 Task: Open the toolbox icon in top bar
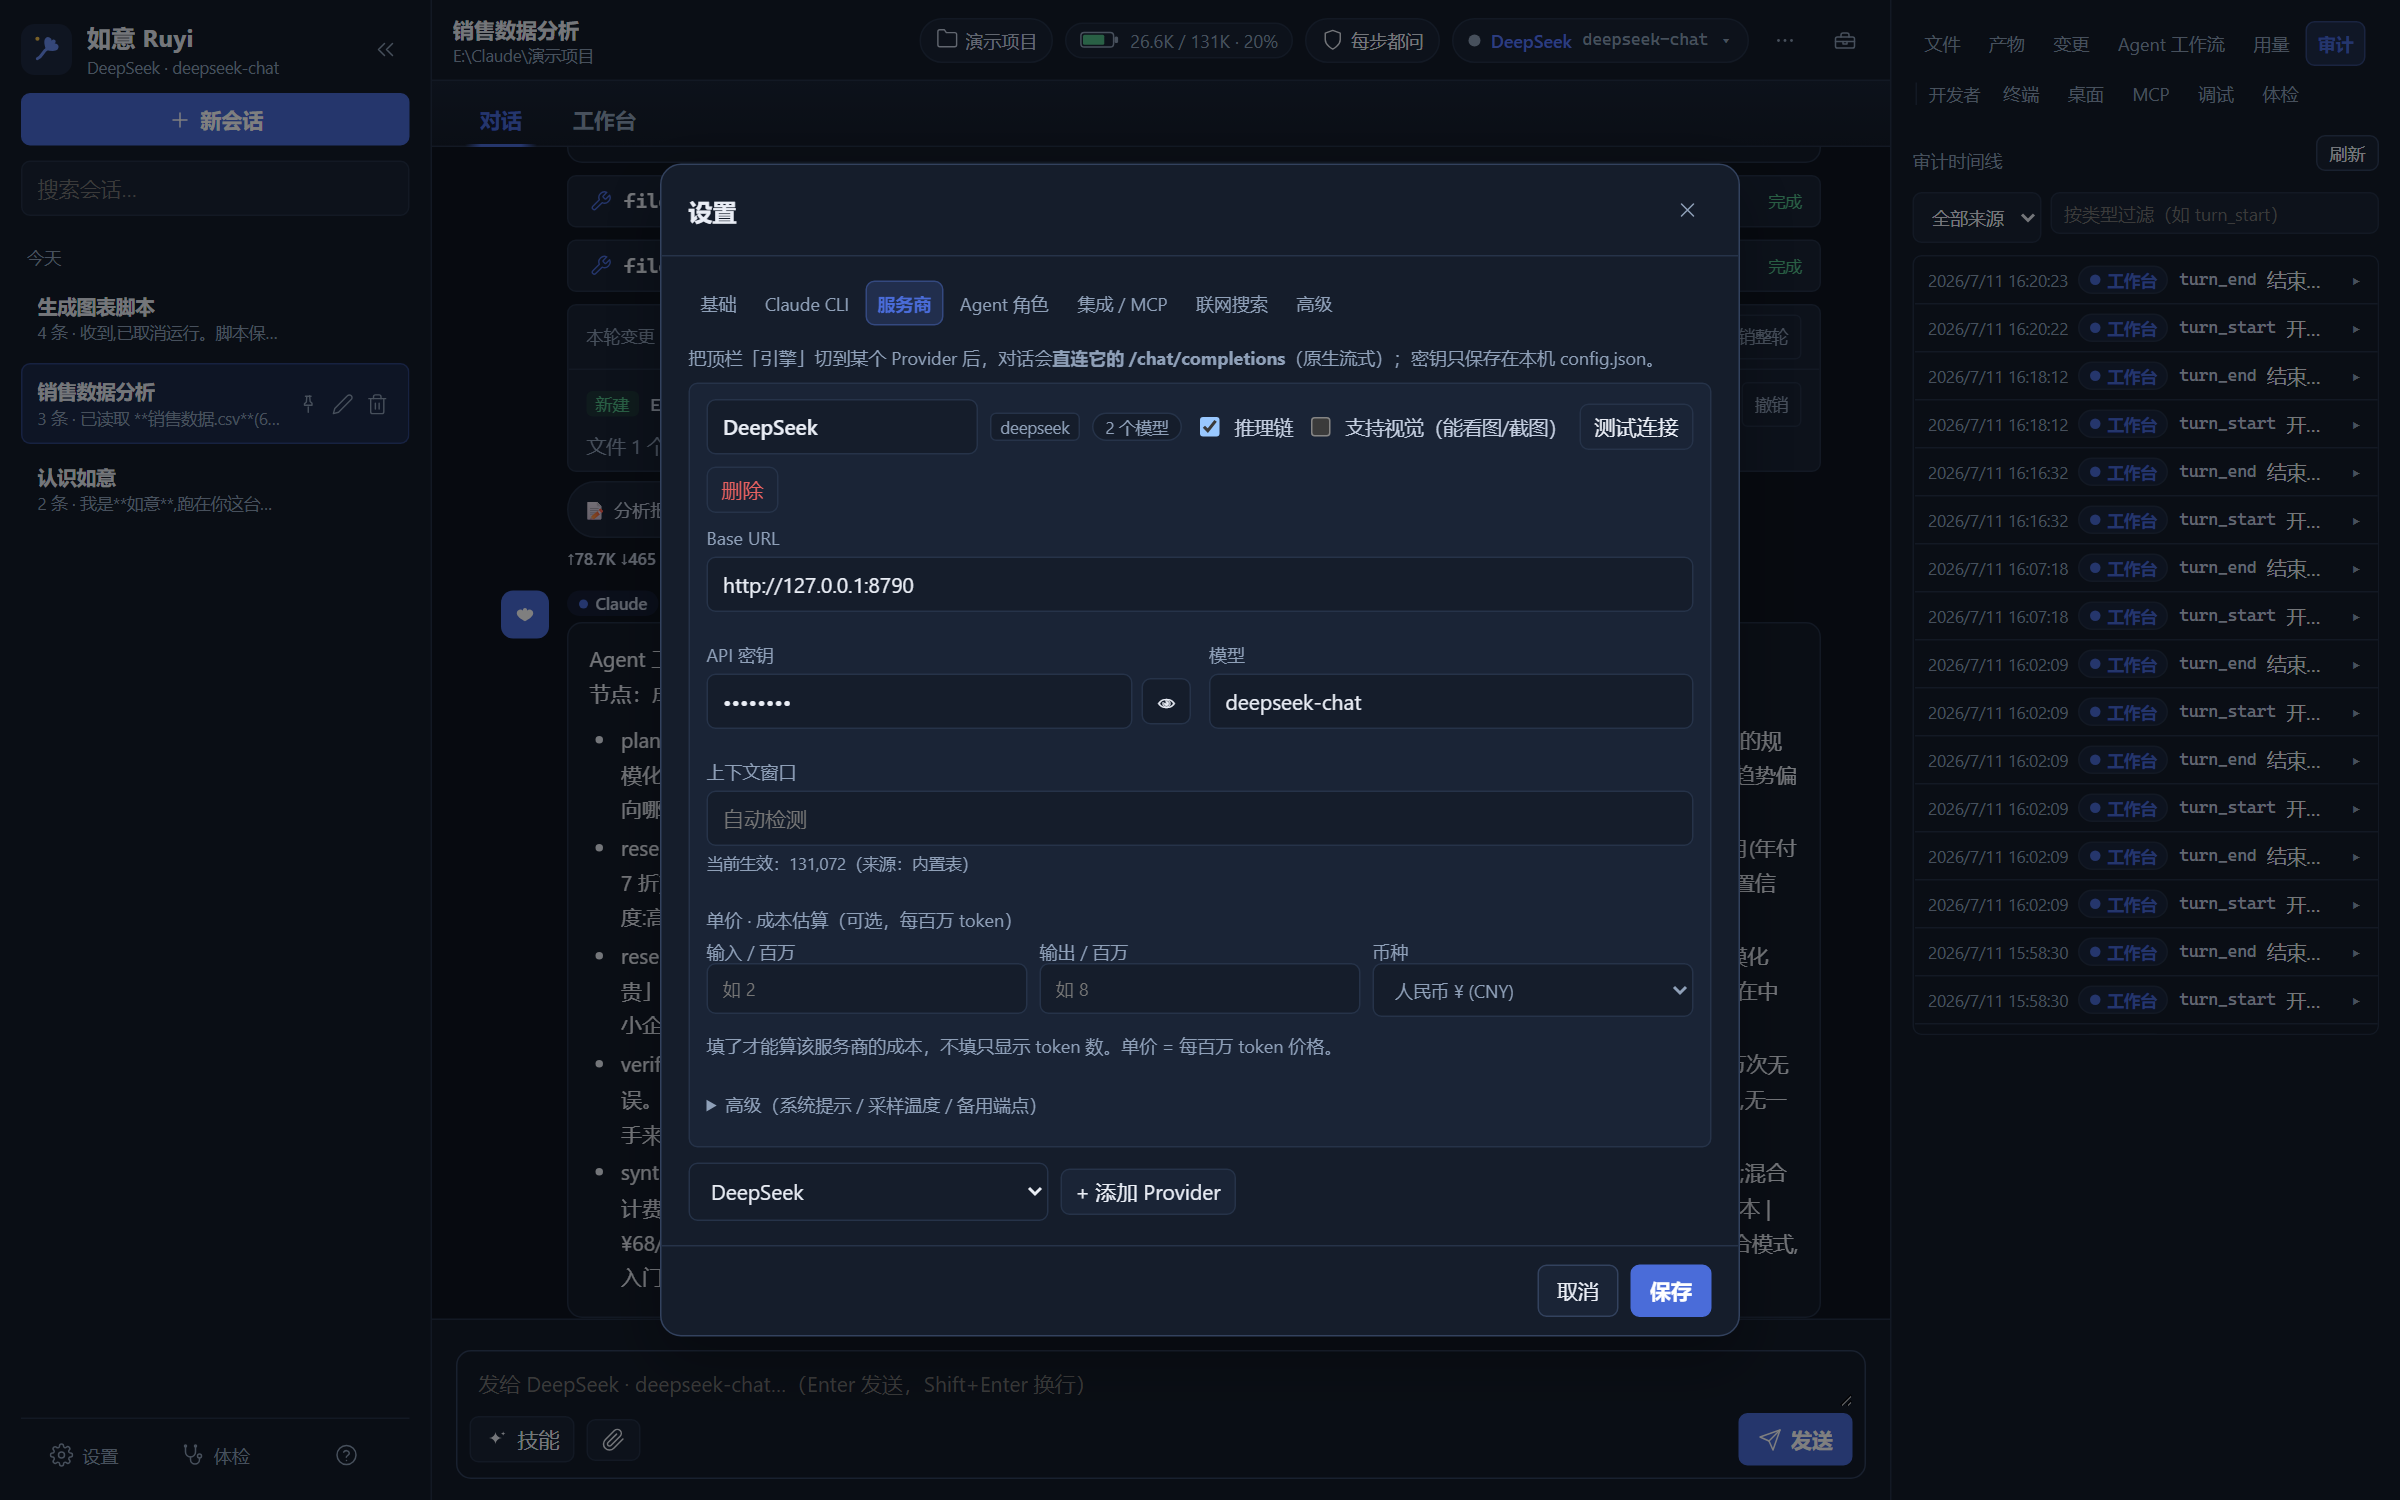pos(1845,41)
